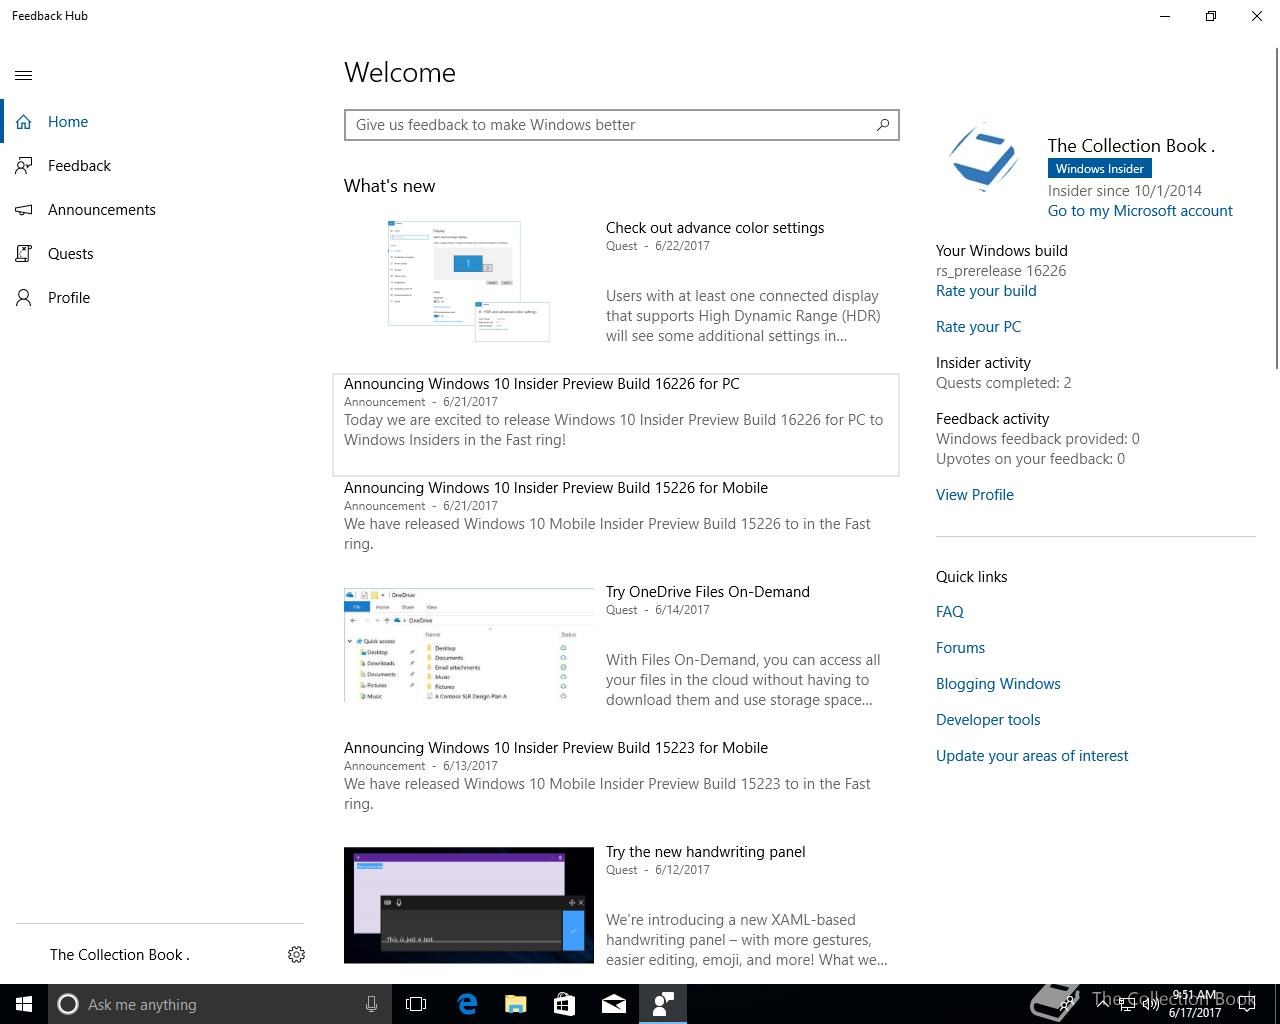1280x1024 pixels.
Task: Open Build 16226 for PC announcement
Action: click(x=616, y=425)
